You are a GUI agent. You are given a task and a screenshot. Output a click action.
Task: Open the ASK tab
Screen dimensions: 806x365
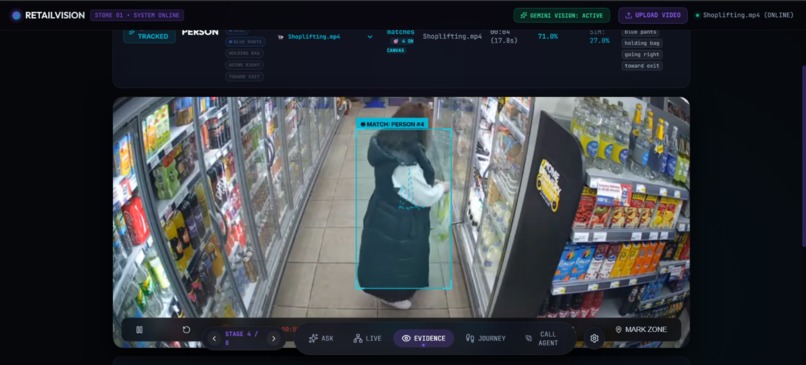point(321,338)
